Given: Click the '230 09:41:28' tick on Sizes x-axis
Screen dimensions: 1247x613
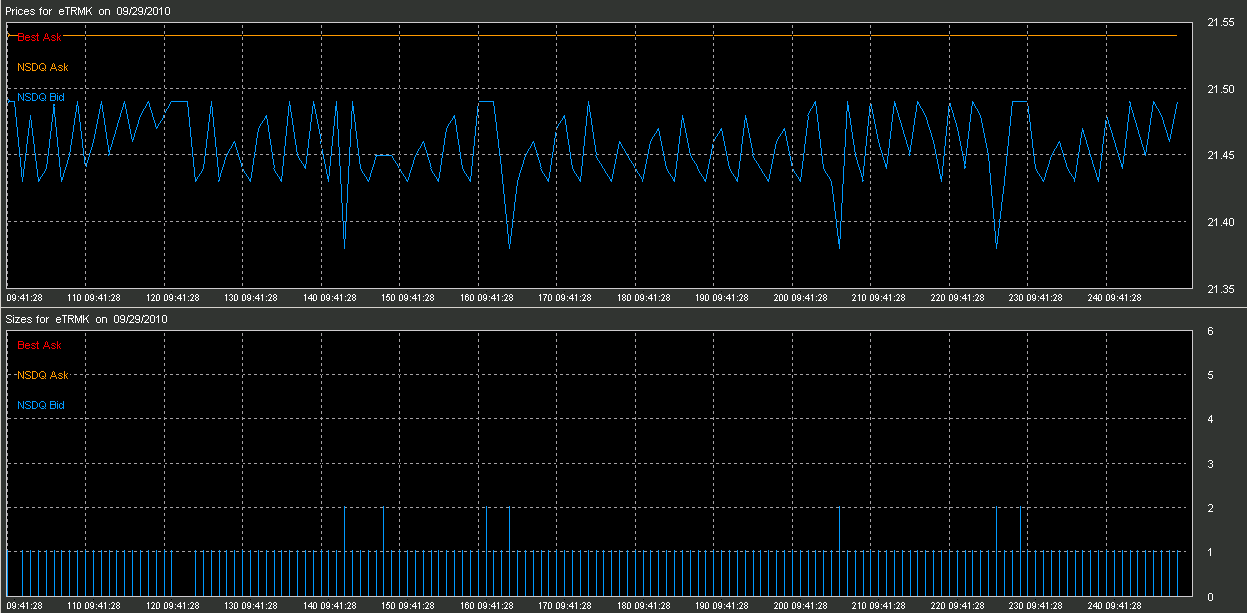Looking at the screenshot, I should (x=1027, y=605).
